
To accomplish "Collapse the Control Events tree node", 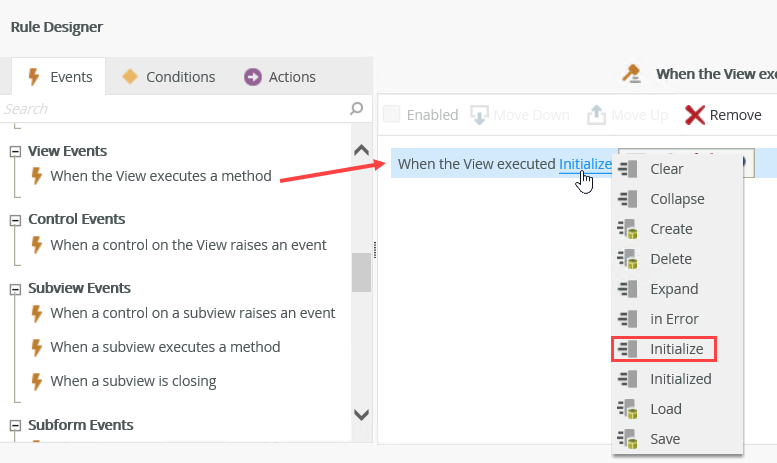I will tap(15, 219).
